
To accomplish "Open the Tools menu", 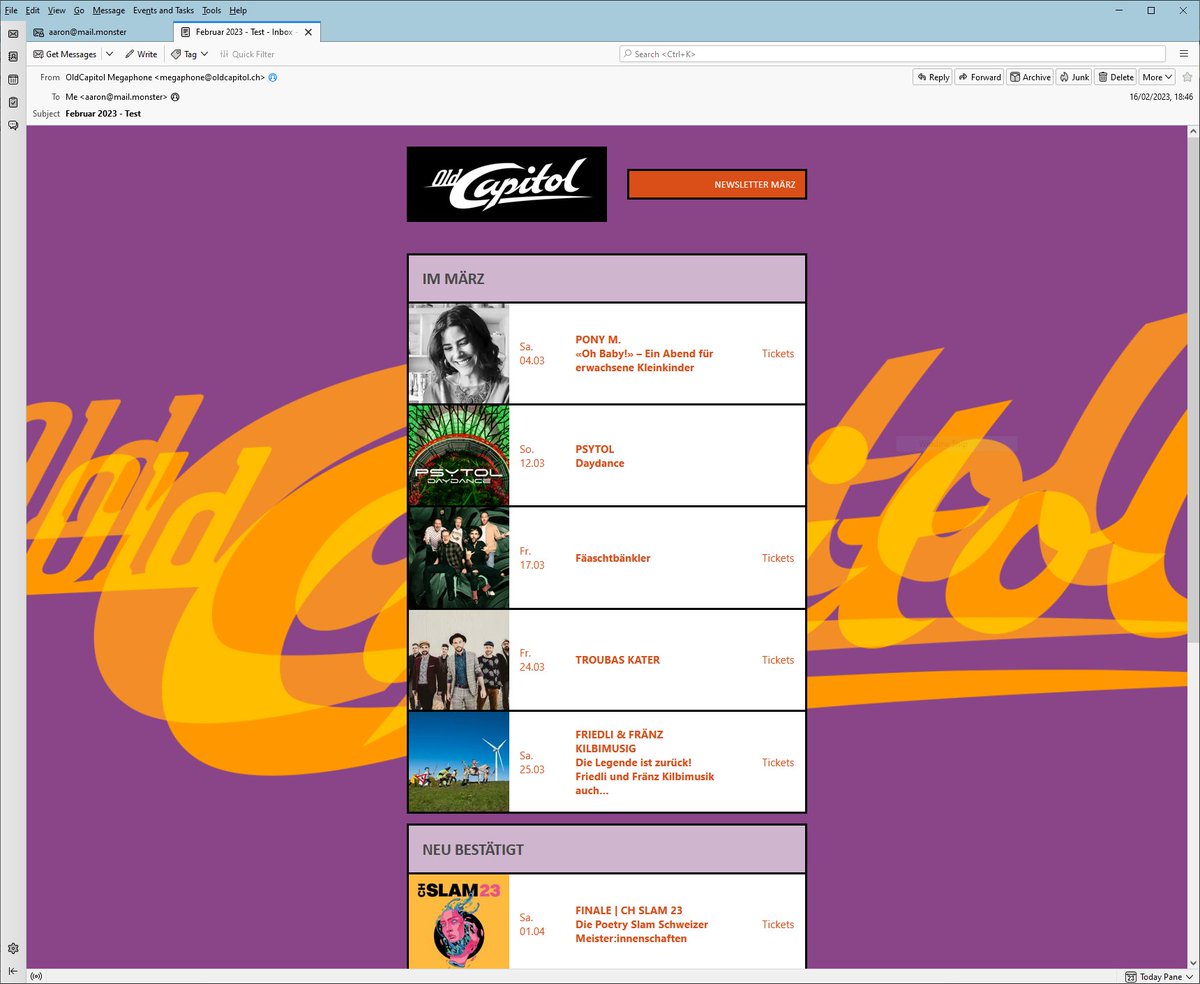I will [212, 10].
